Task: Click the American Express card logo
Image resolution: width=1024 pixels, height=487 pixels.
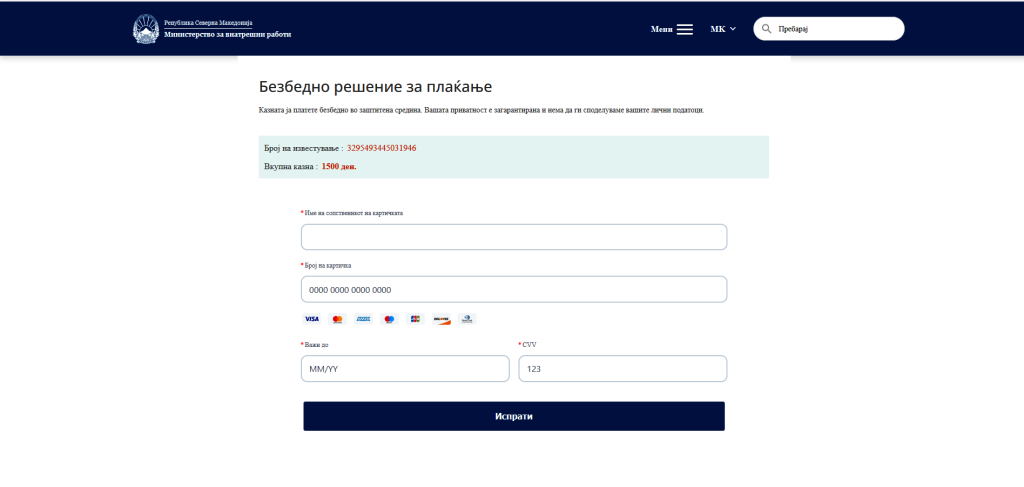Action: coord(363,319)
